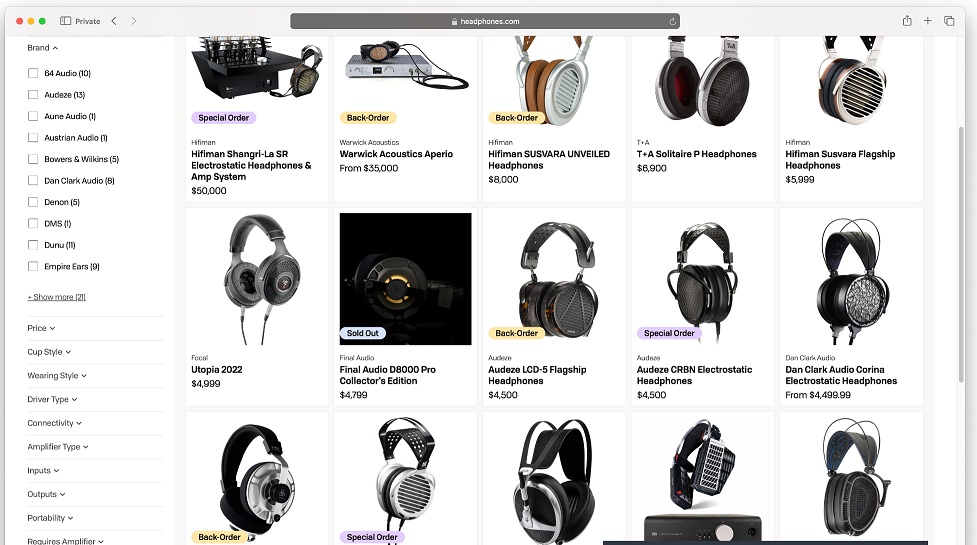Expand the Price filter section
The image size is (977, 545).
tap(41, 328)
